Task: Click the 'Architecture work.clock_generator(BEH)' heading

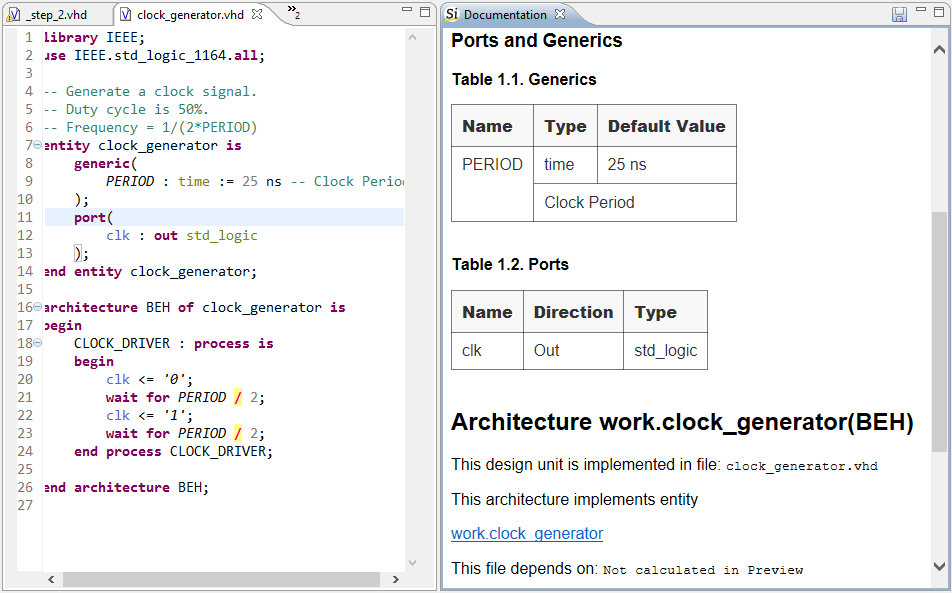Action: [x=682, y=422]
